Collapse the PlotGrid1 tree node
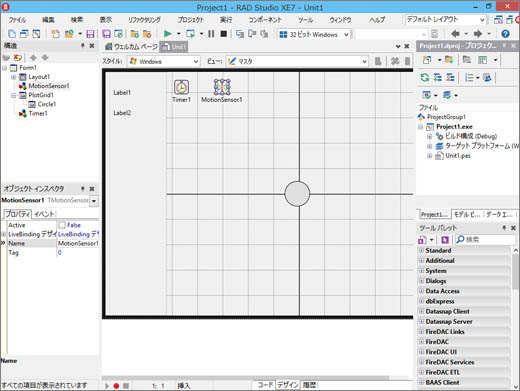Screen dimensions: 520x391 (x=14, y=95)
